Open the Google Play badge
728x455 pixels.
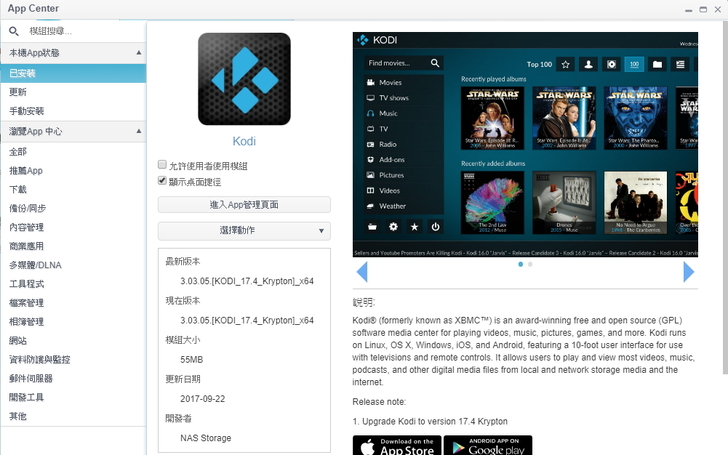[x=488, y=445]
